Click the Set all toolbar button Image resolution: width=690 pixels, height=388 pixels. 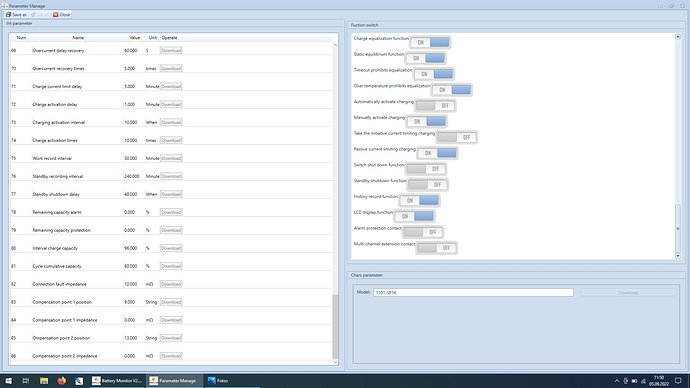[40, 15]
